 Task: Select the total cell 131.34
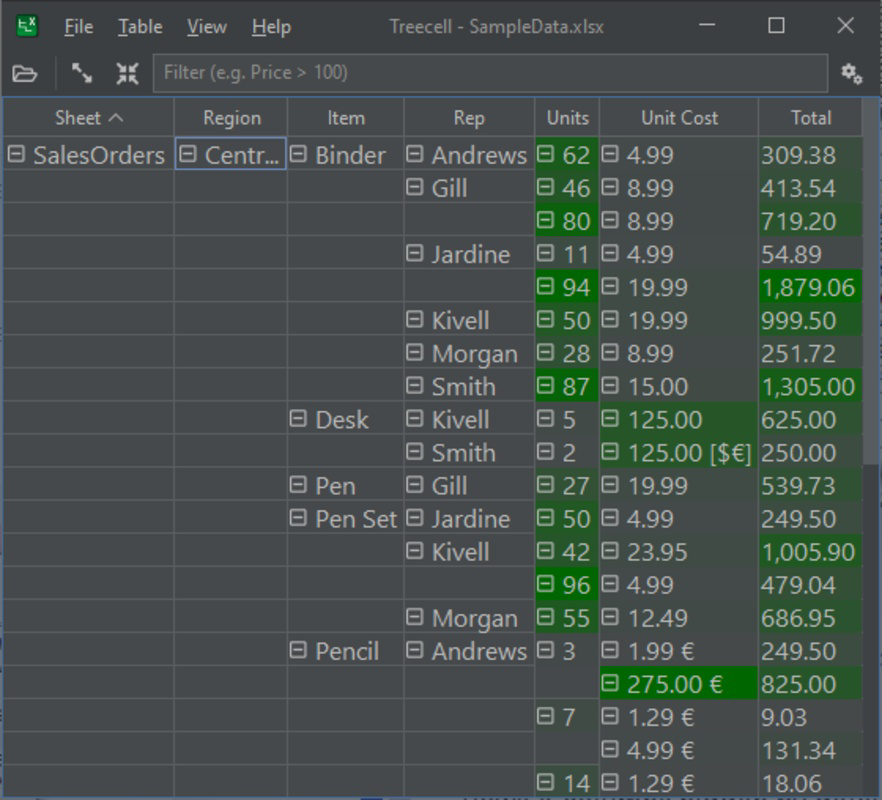(810, 750)
